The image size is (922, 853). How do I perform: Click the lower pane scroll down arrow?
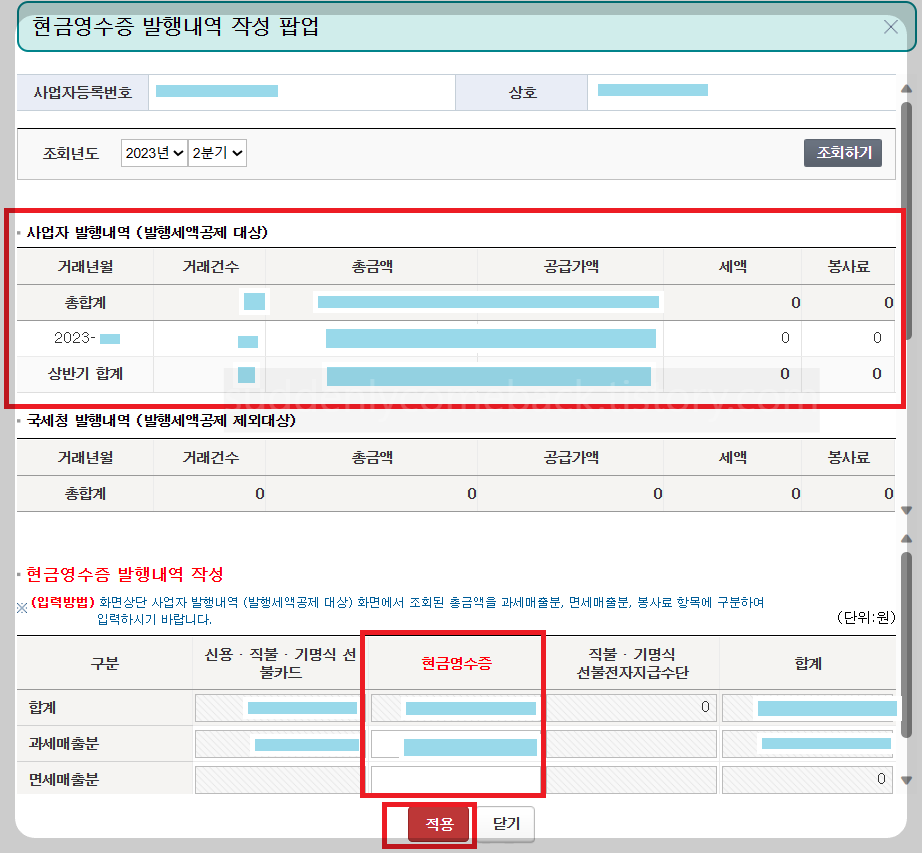point(906,780)
